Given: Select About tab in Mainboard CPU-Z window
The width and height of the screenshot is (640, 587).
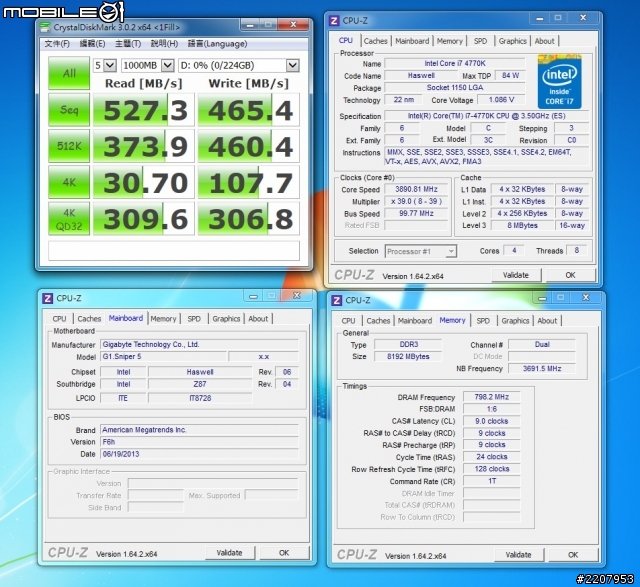Looking at the screenshot, I should 258,319.
